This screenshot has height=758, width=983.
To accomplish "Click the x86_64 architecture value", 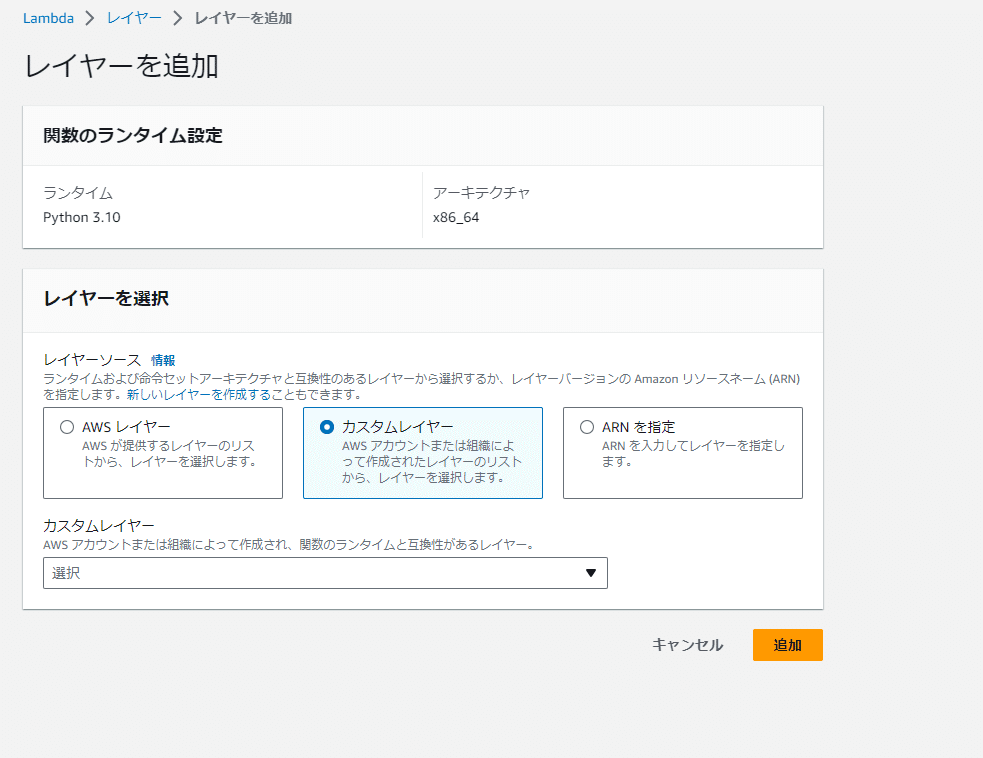I will pos(456,218).
